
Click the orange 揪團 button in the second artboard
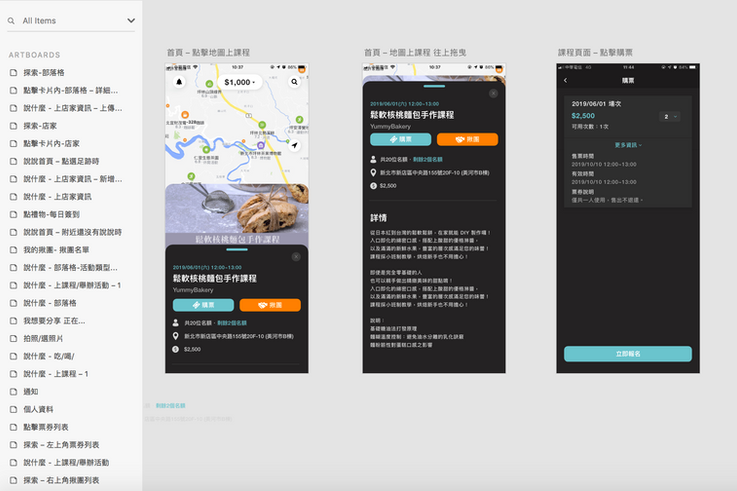(467, 140)
